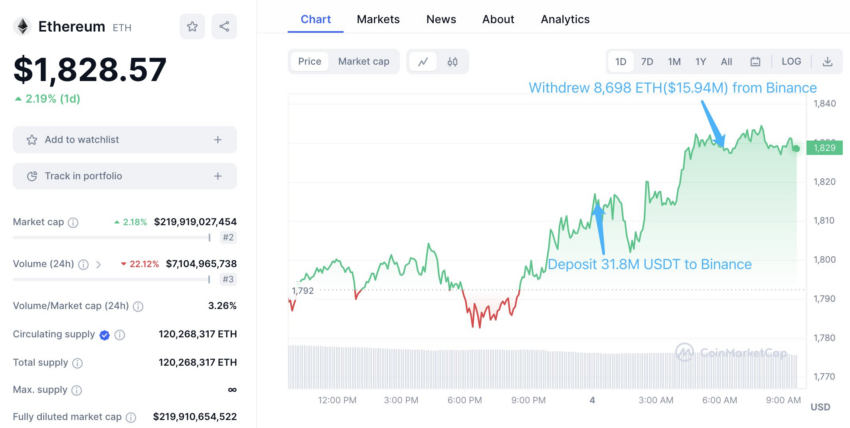This screenshot has height=428, width=850.
Task: Show Market cap info tooltip icon
Action: tap(73, 222)
